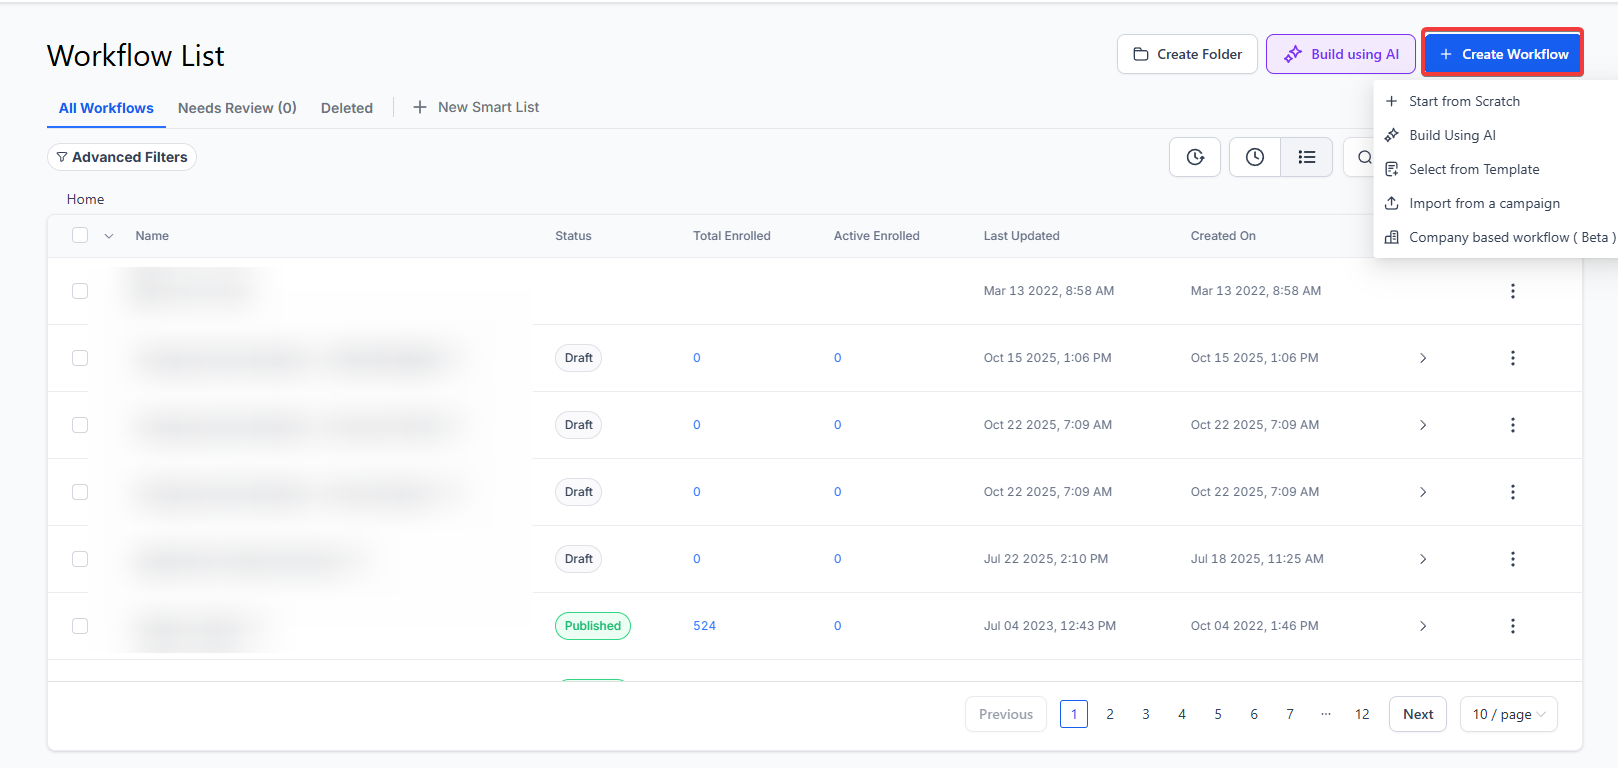
Task: Switch to the plain clock recent view
Action: point(1254,157)
